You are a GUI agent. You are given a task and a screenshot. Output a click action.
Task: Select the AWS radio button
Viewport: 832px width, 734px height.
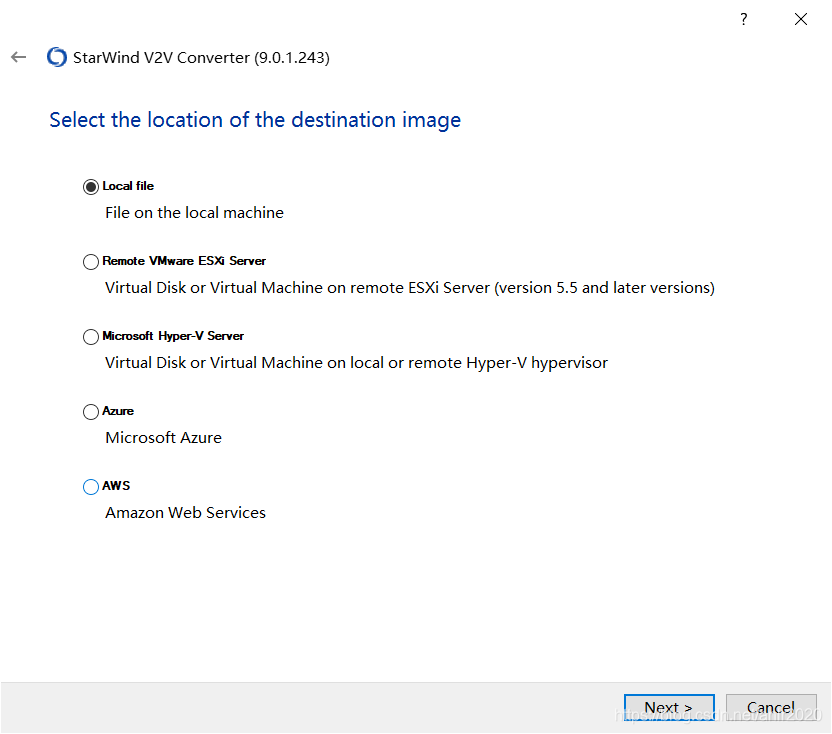(91, 486)
